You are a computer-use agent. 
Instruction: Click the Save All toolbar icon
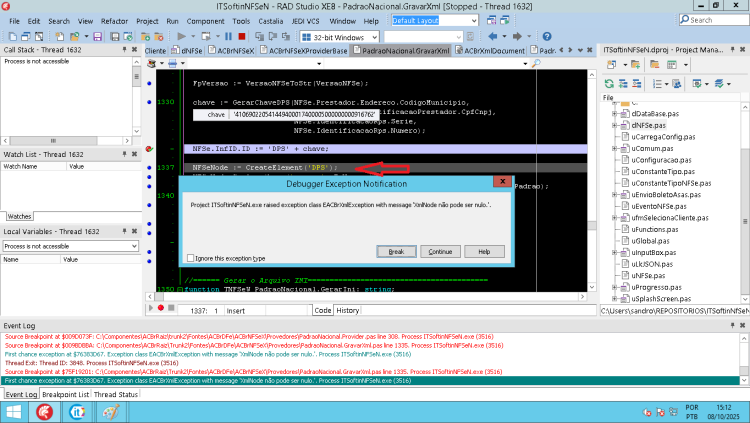(x=115, y=36)
